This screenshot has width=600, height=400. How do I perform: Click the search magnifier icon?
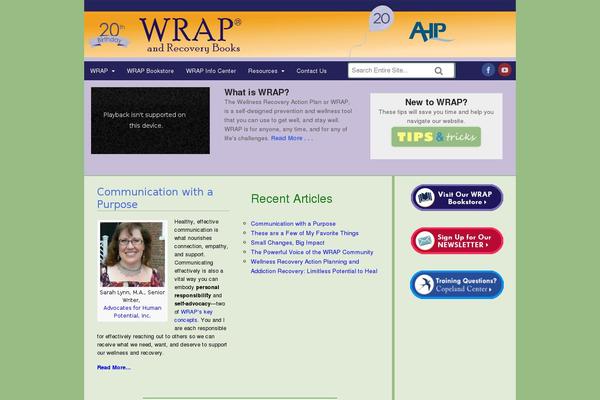[x=439, y=71]
